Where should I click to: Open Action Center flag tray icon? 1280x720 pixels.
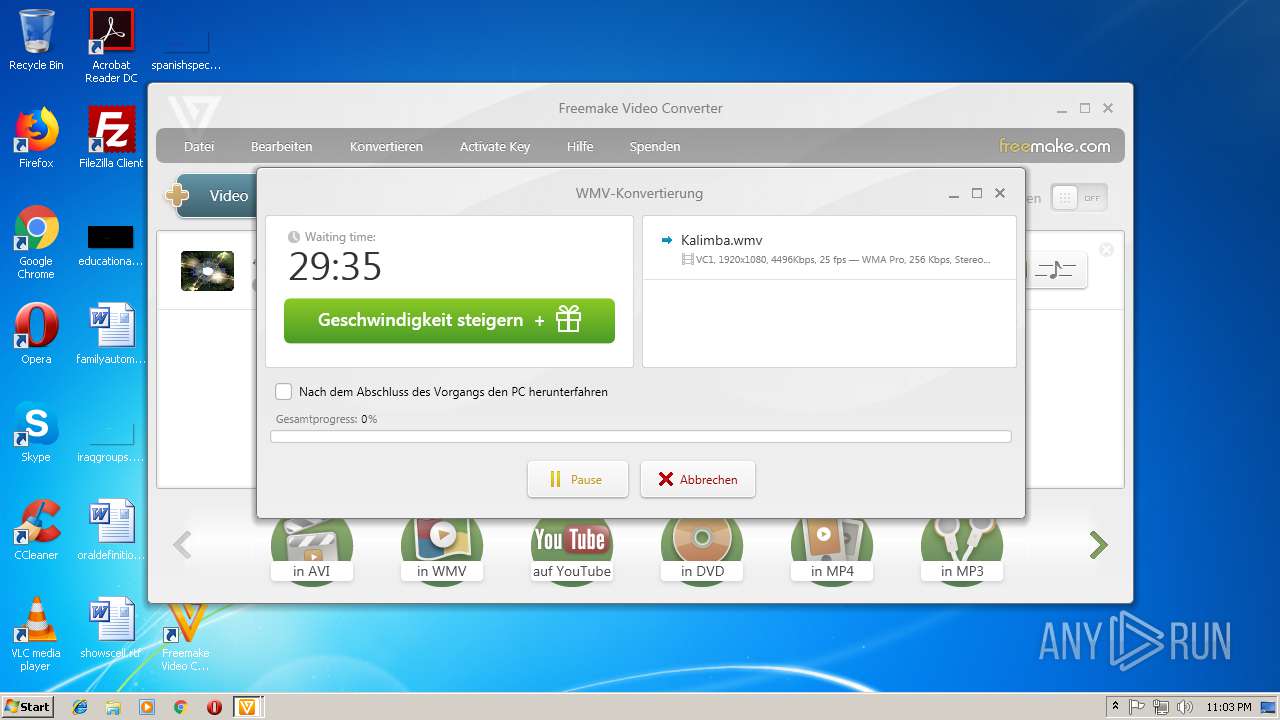pyautogui.click(x=1137, y=707)
